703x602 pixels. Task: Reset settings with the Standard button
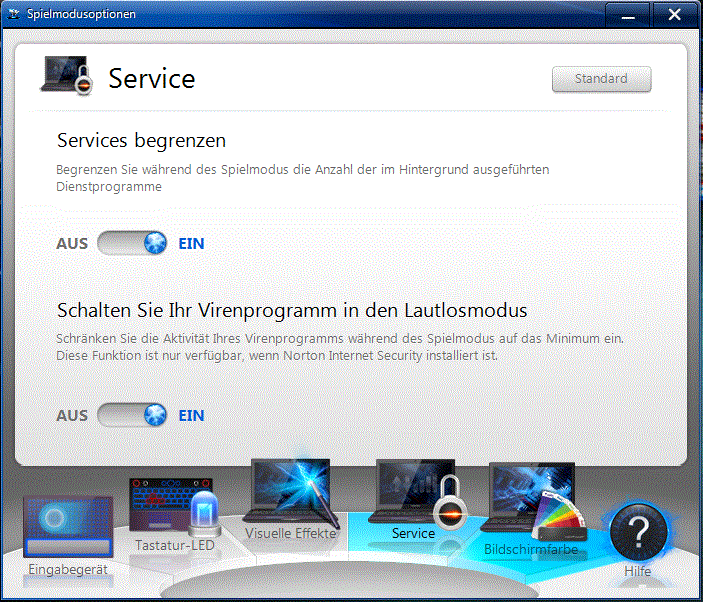pos(602,79)
